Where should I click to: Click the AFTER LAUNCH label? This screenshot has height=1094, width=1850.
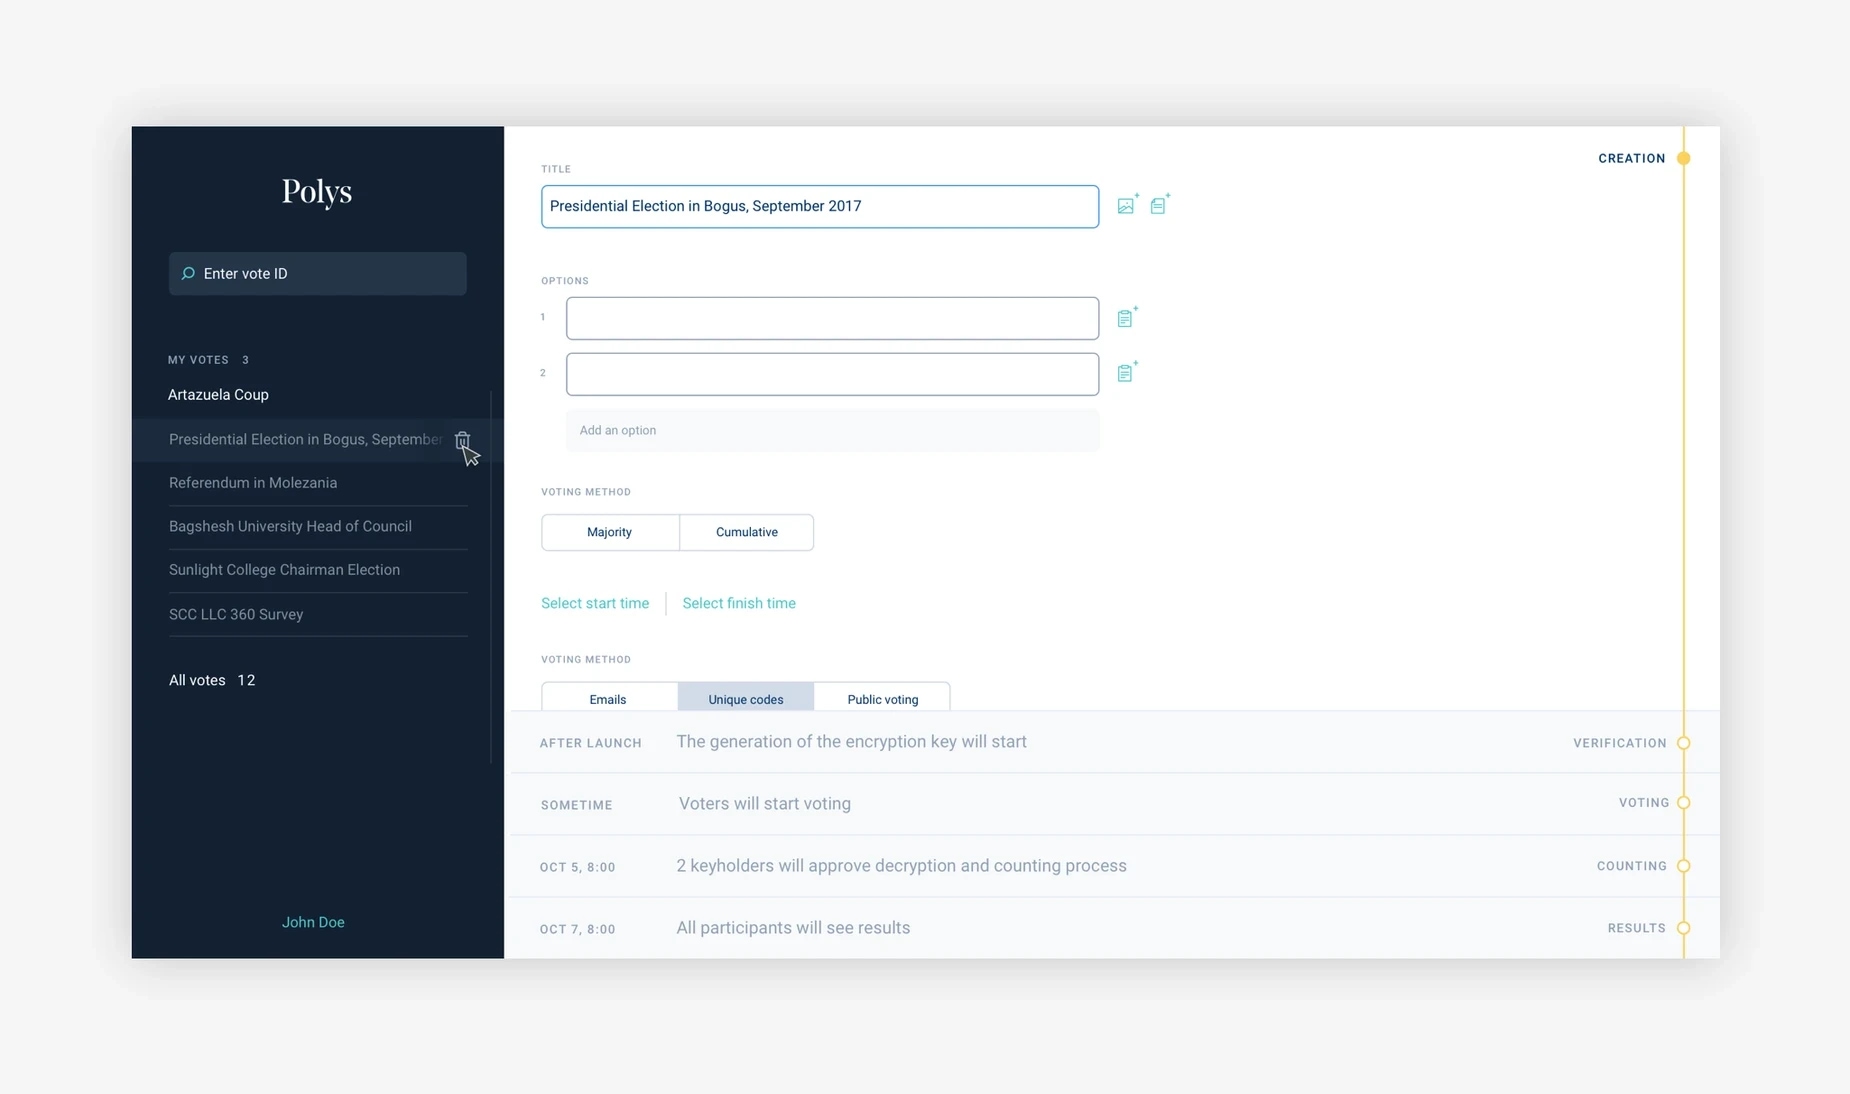point(591,743)
